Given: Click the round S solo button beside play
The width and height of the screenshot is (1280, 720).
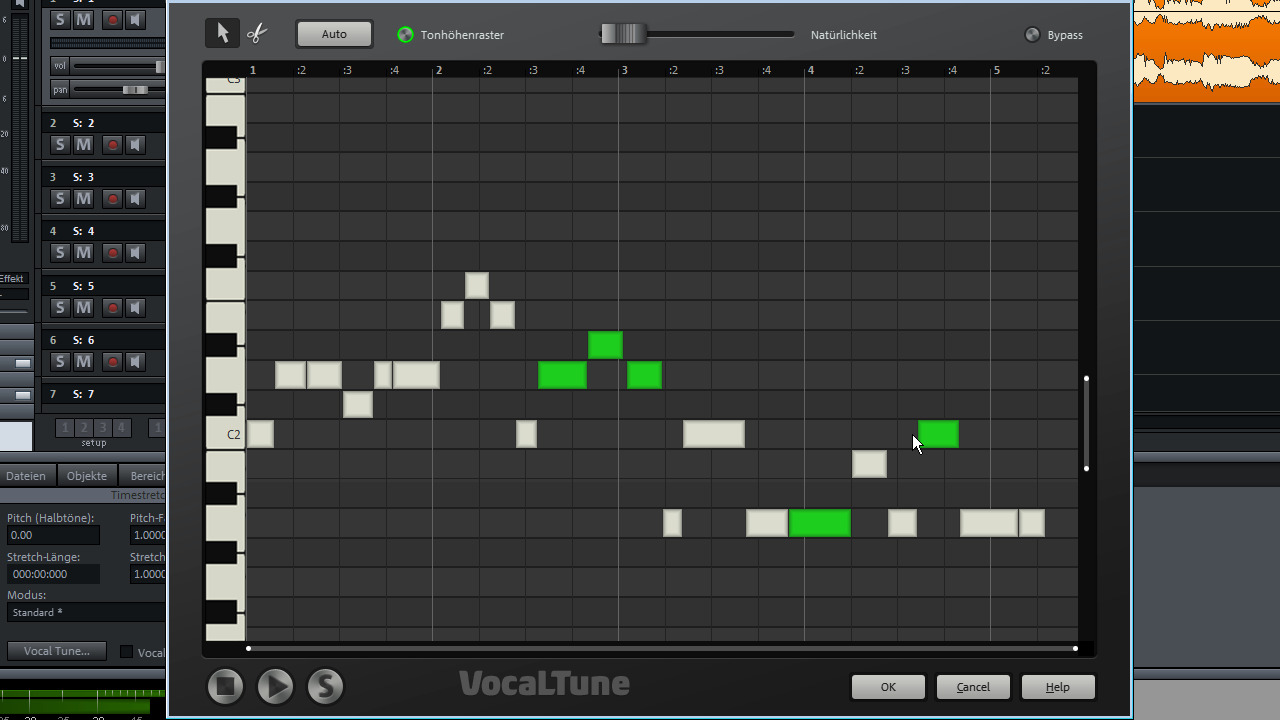Looking at the screenshot, I should pos(325,686).
